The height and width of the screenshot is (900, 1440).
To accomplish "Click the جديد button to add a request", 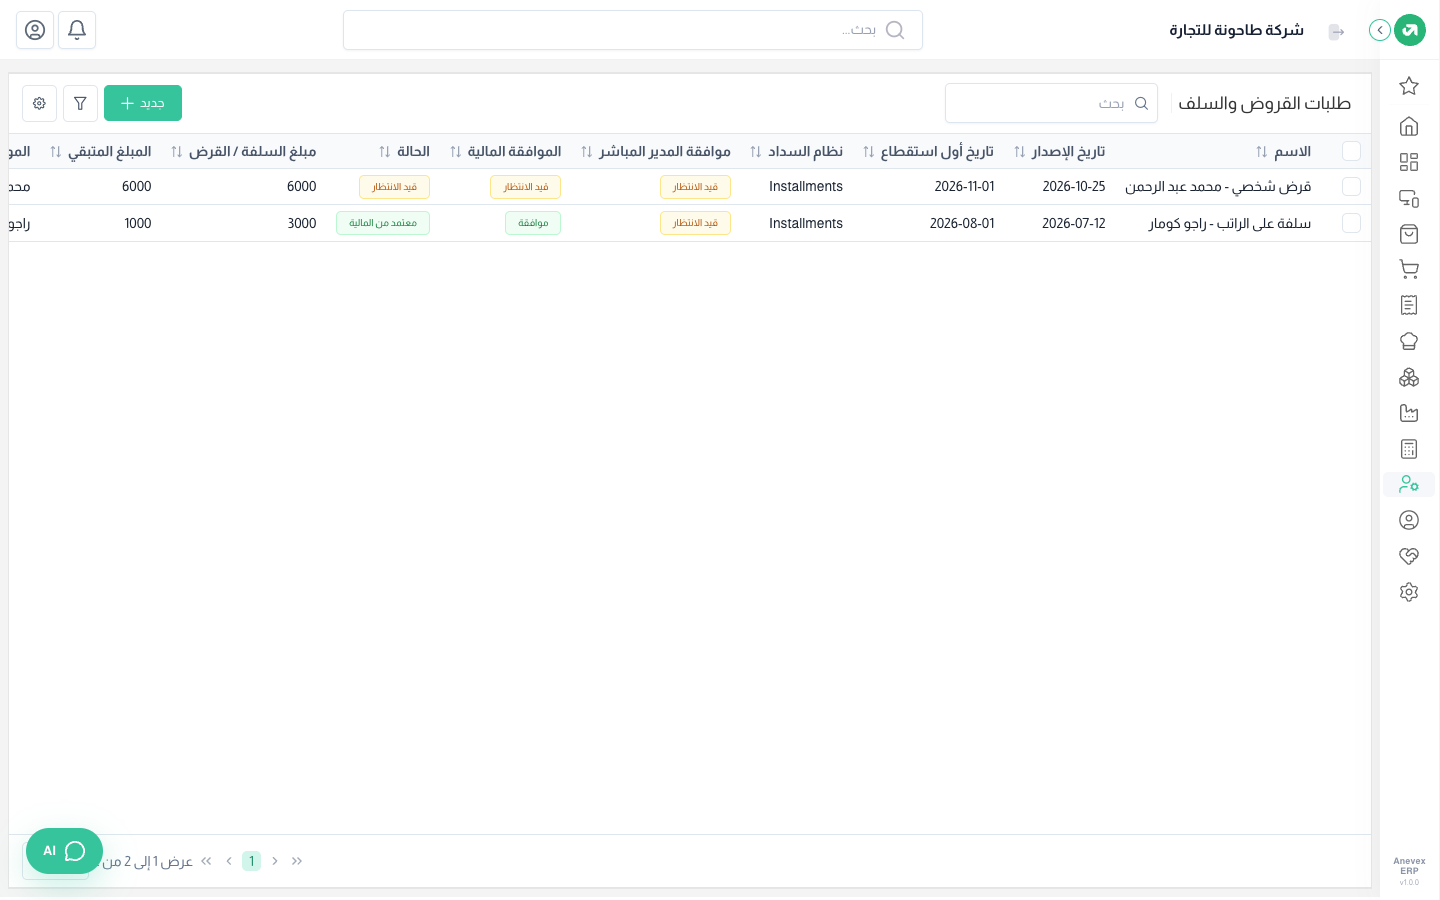I will pos(143,103).
